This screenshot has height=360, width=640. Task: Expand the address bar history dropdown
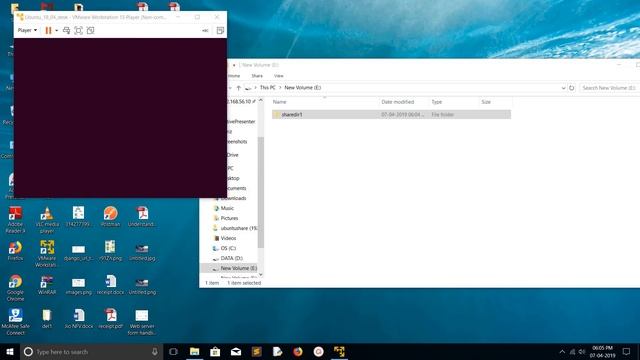point(563,88)
